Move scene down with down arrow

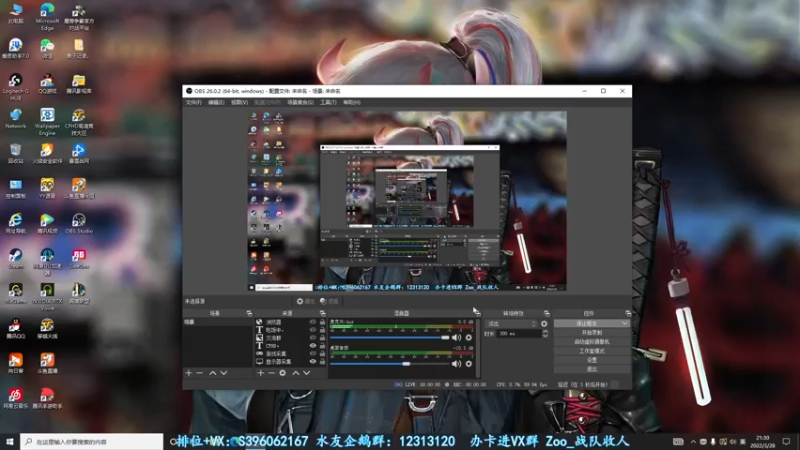[223, 373]
